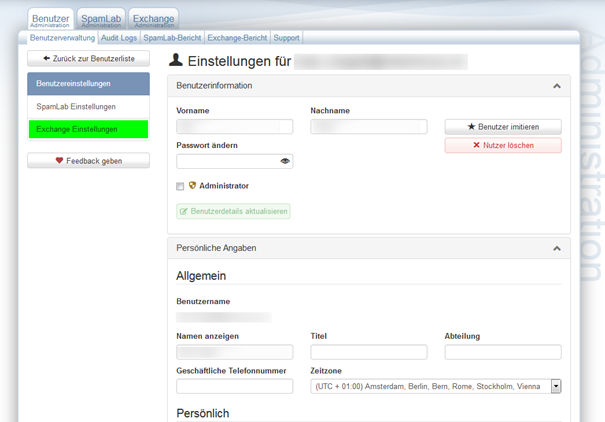This screenshot has width=605, height=422.
Task: Select SpamLab Einstellungen in sidebar
Action: pyautogui.click(x=88, y=106)
